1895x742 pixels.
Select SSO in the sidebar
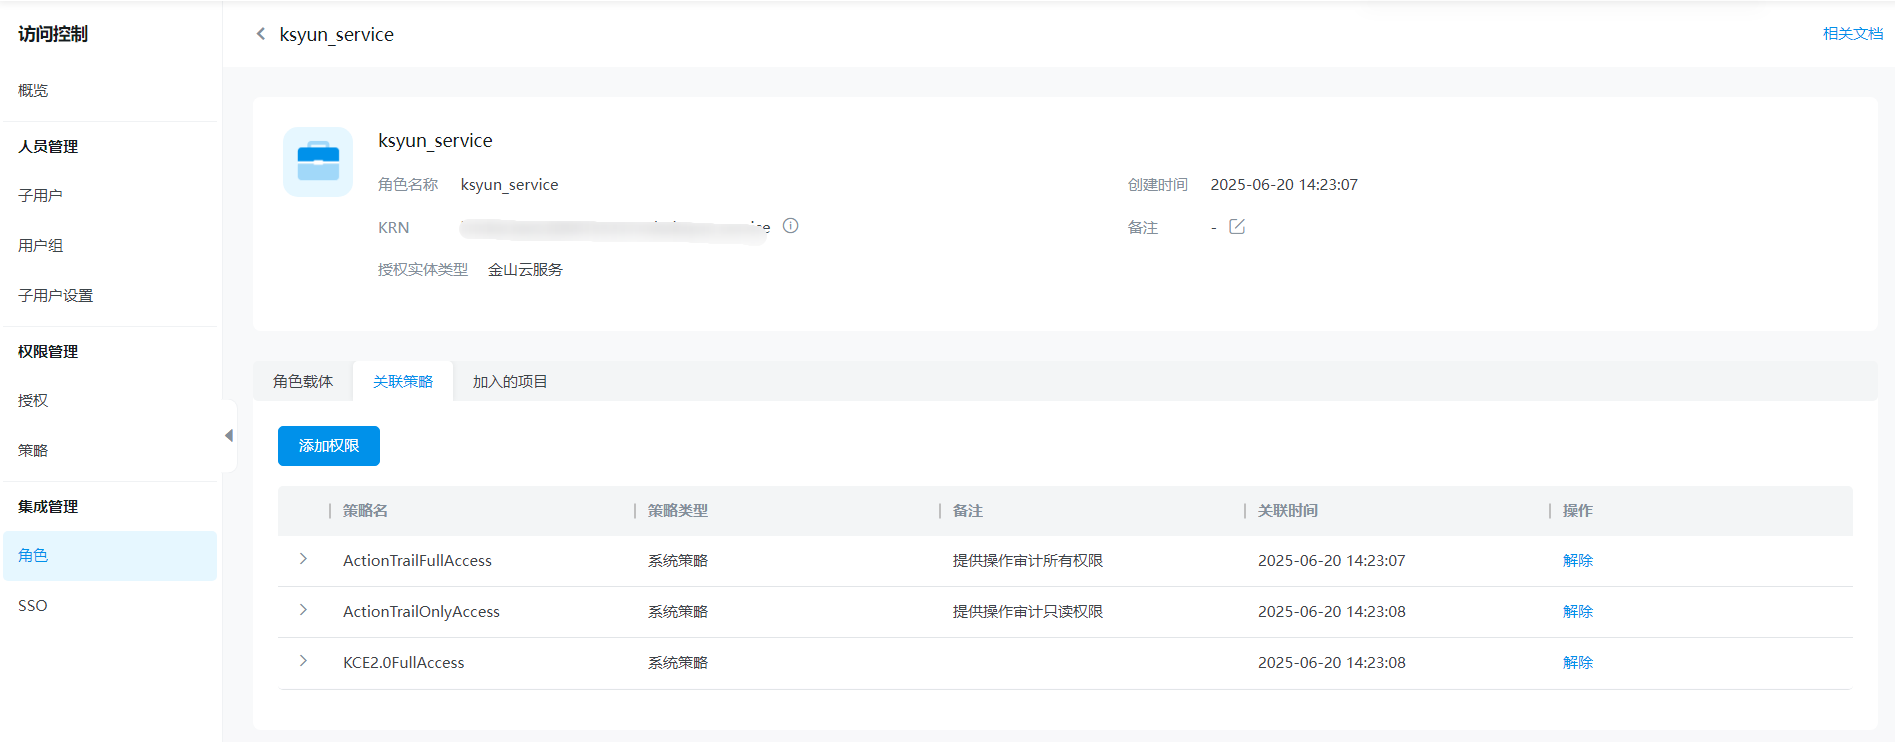pyautogui.click(x=33, y=606)
